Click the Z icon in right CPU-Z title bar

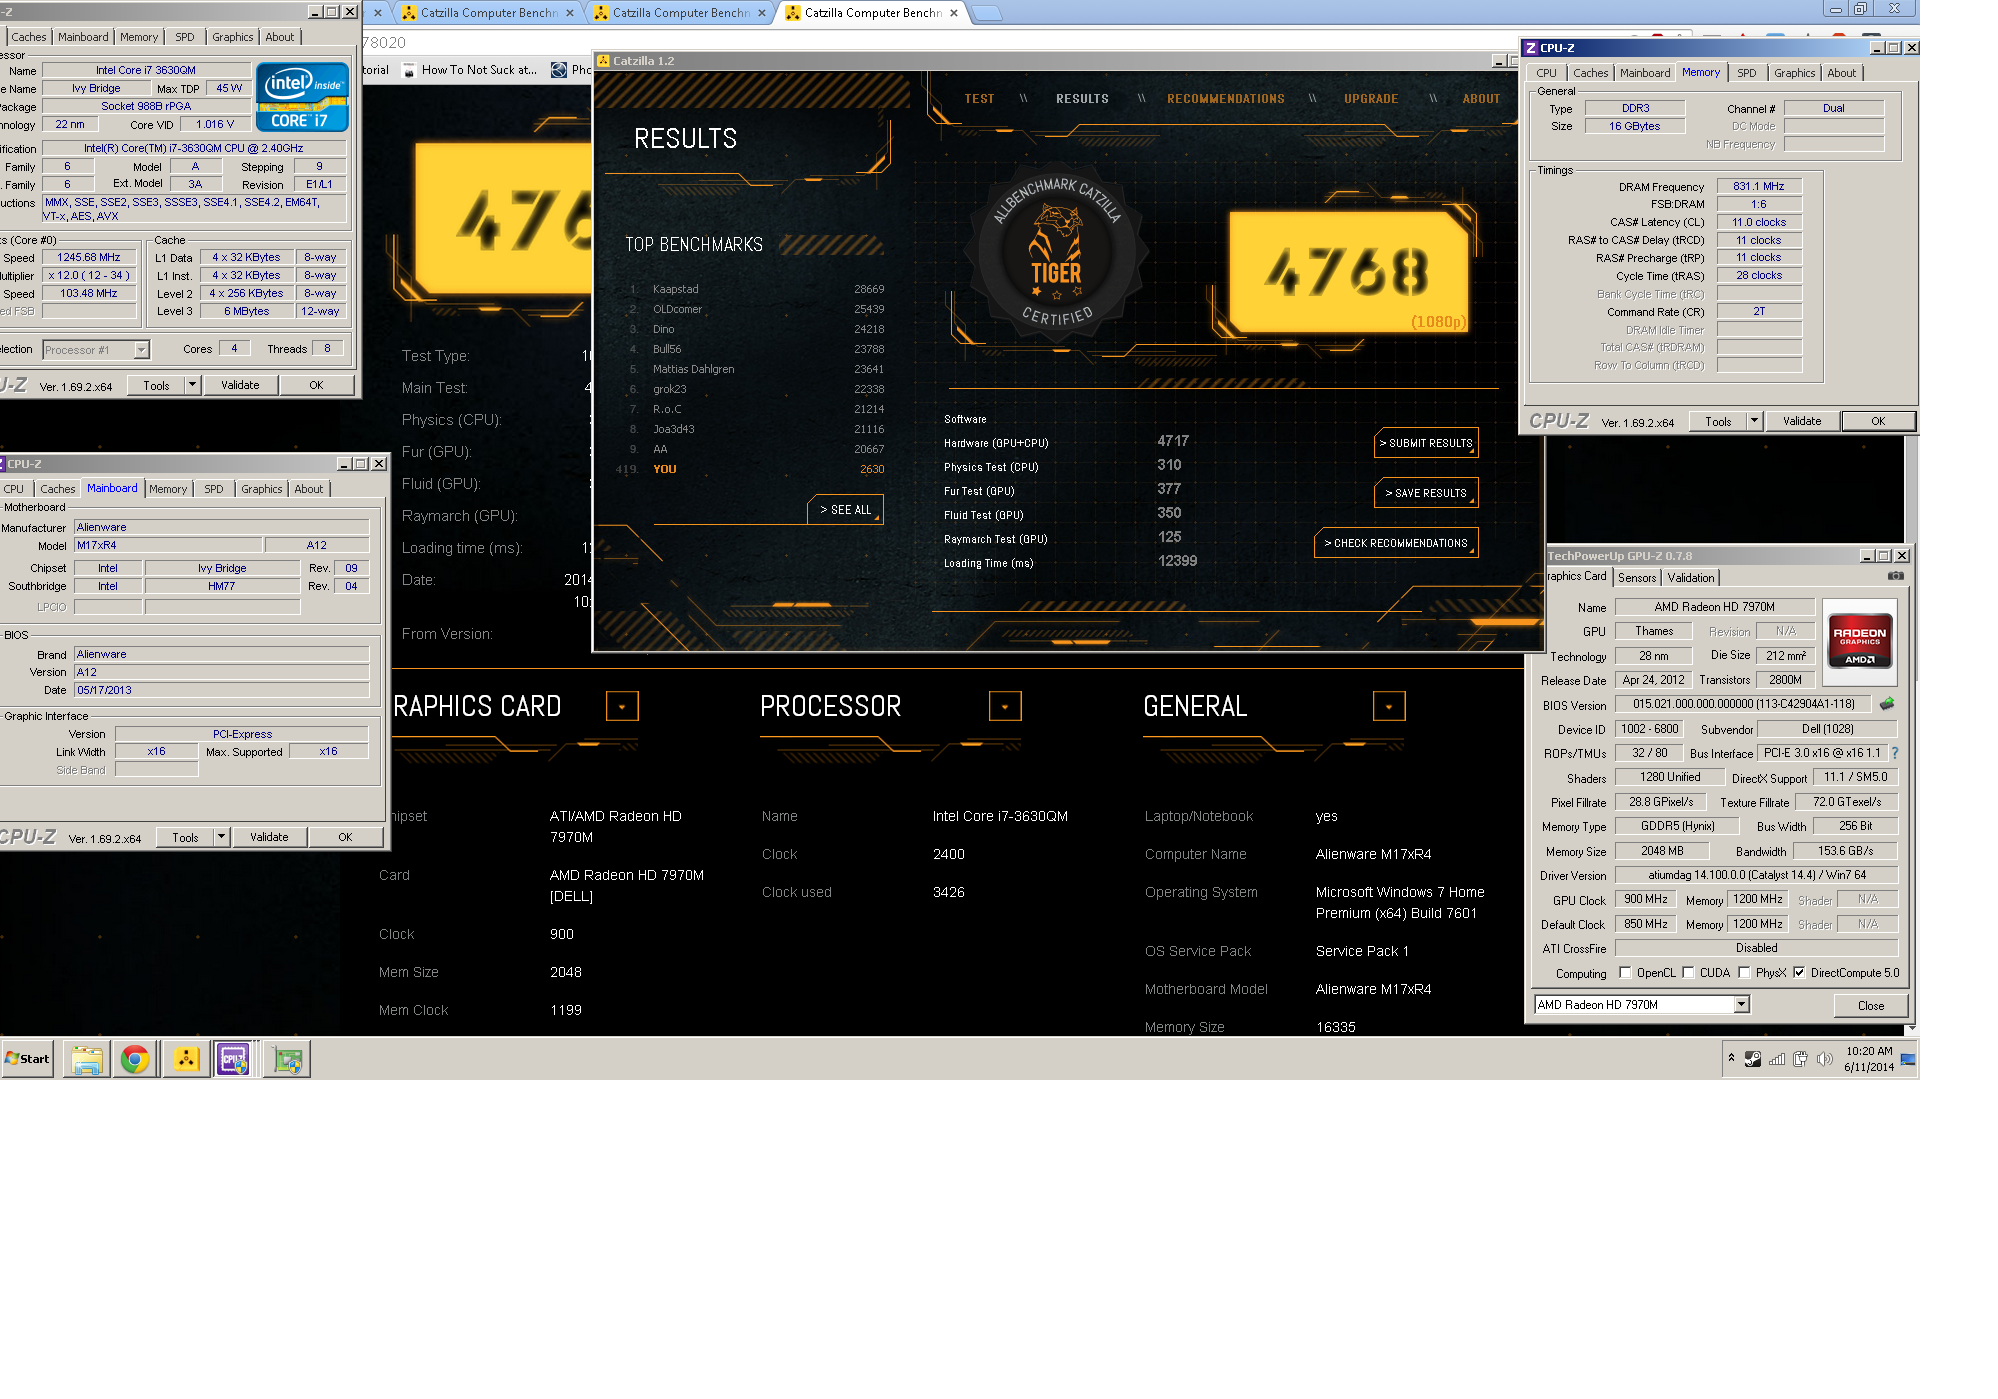point(1530,48)
